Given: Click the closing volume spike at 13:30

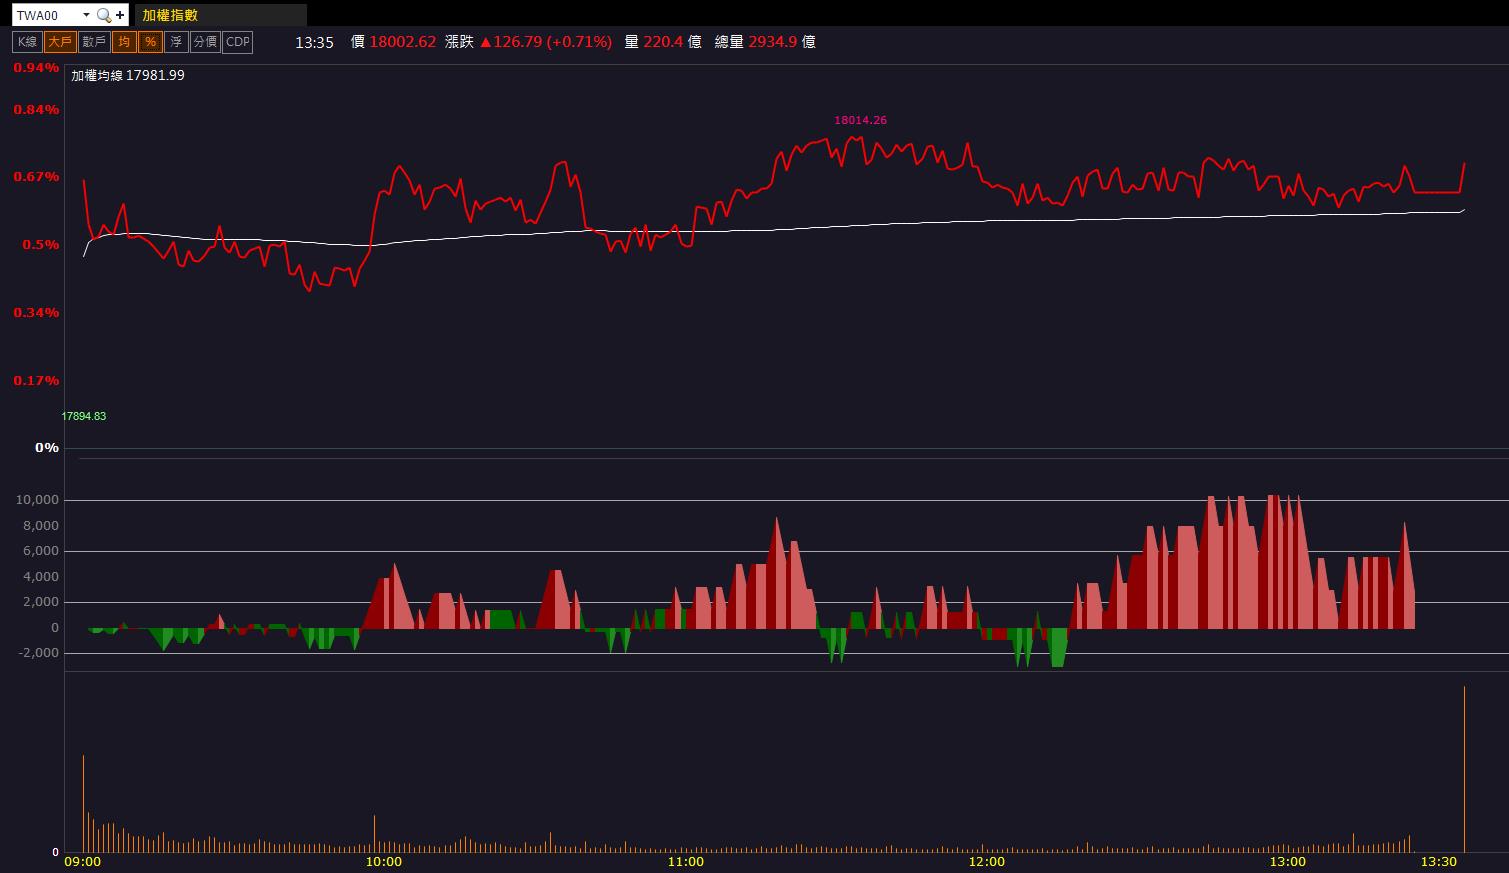Looking at the screenshot, I should coord(1464,768).
